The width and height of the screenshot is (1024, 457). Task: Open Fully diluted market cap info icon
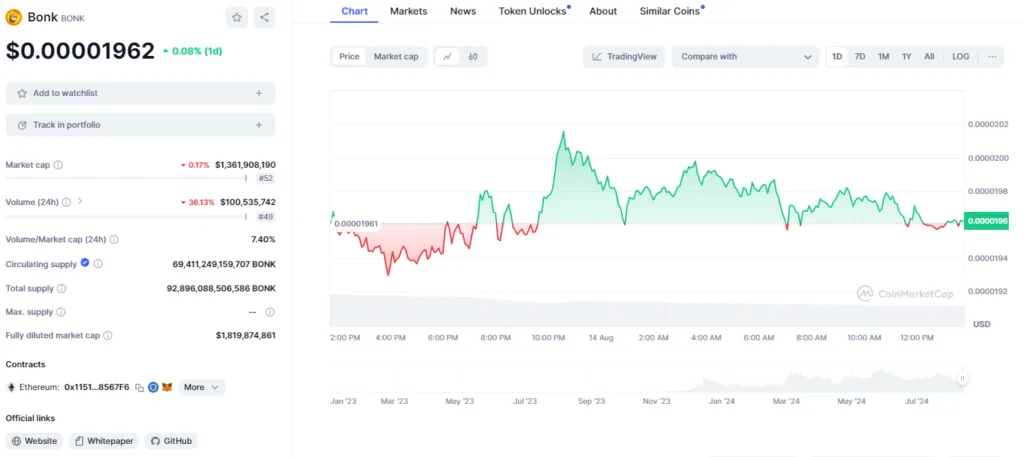(108, 336)
